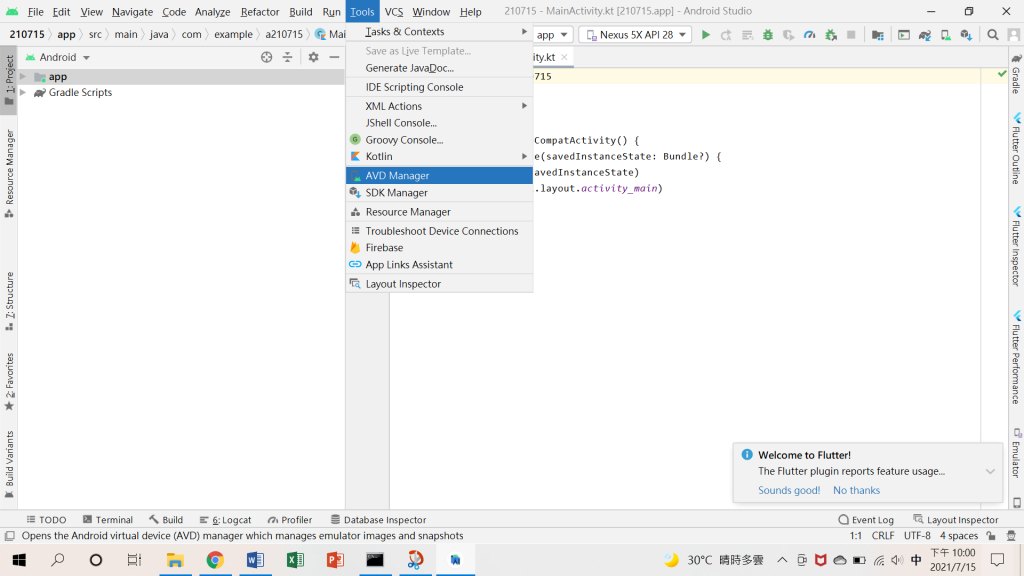
Task: Run app with coverage icon
Action: pyautogui.click(x=789, y=35)
